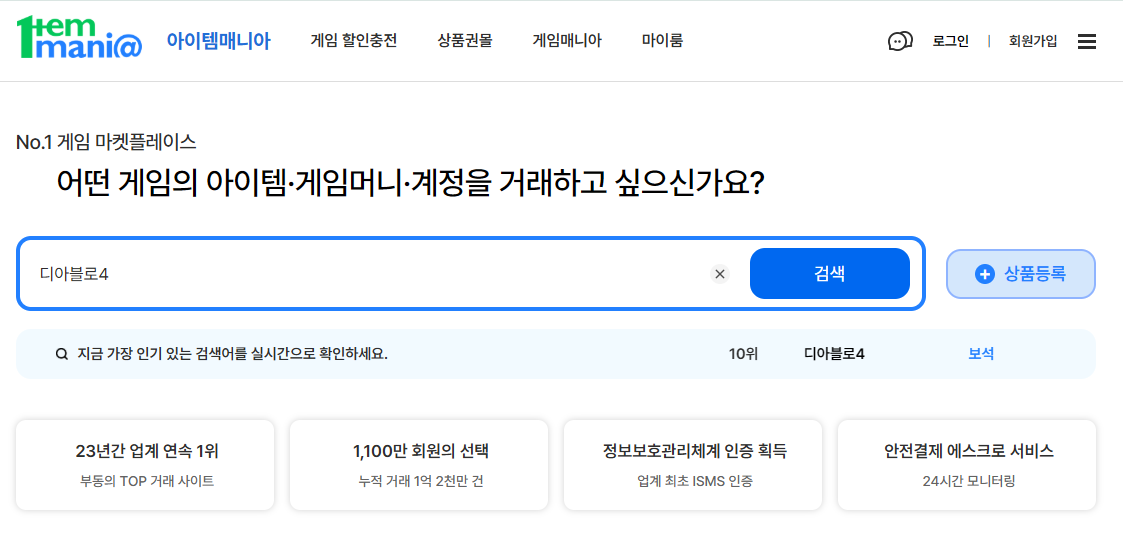Clear the search field with X icon

click(720, 274)
